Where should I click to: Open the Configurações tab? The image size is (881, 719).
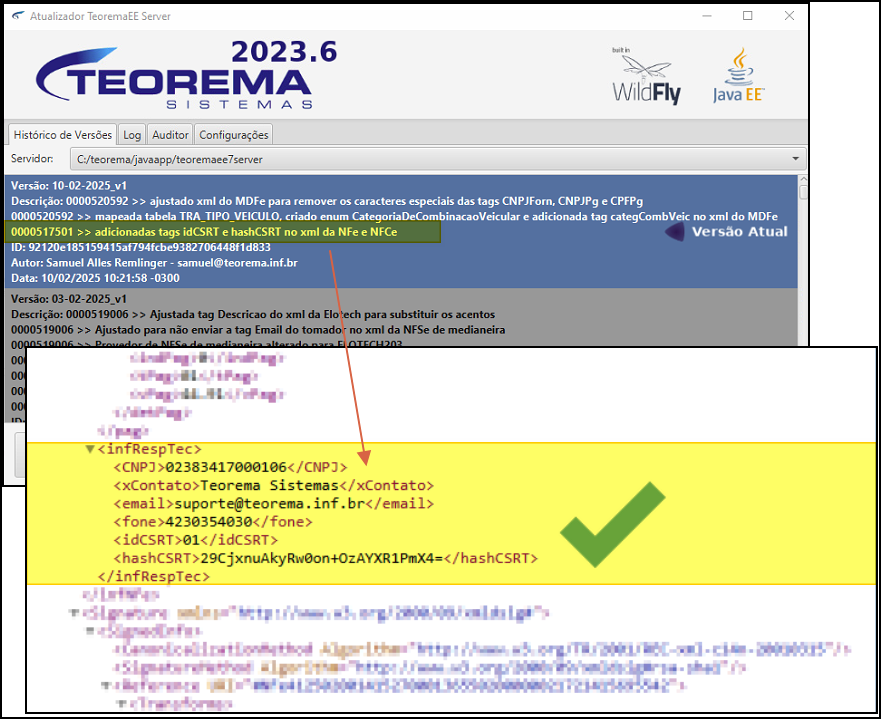234,135
